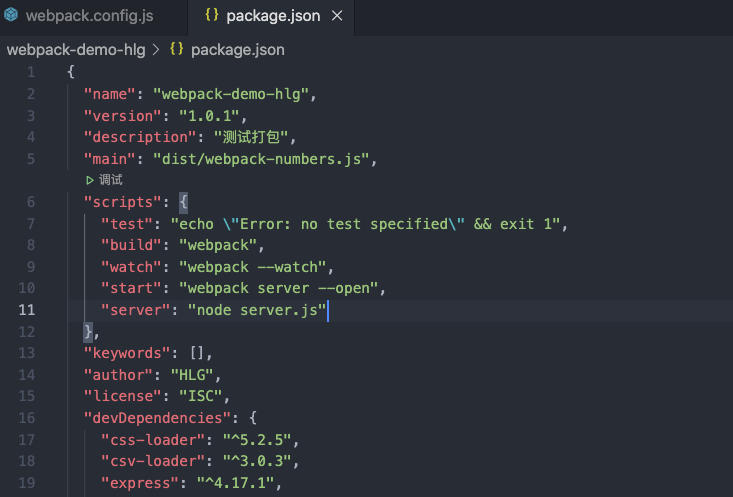This screenshot has height=497, width=733.
Task: Click line number 6 in gutter
Action: coord(31,202)
